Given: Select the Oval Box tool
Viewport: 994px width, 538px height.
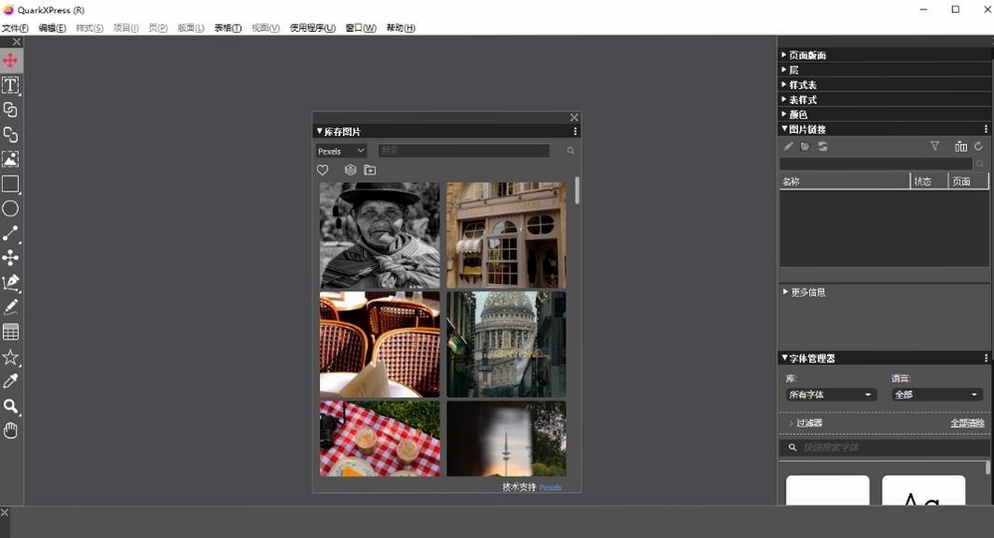Looking at the screenshot, I should [x=11, y=208].
